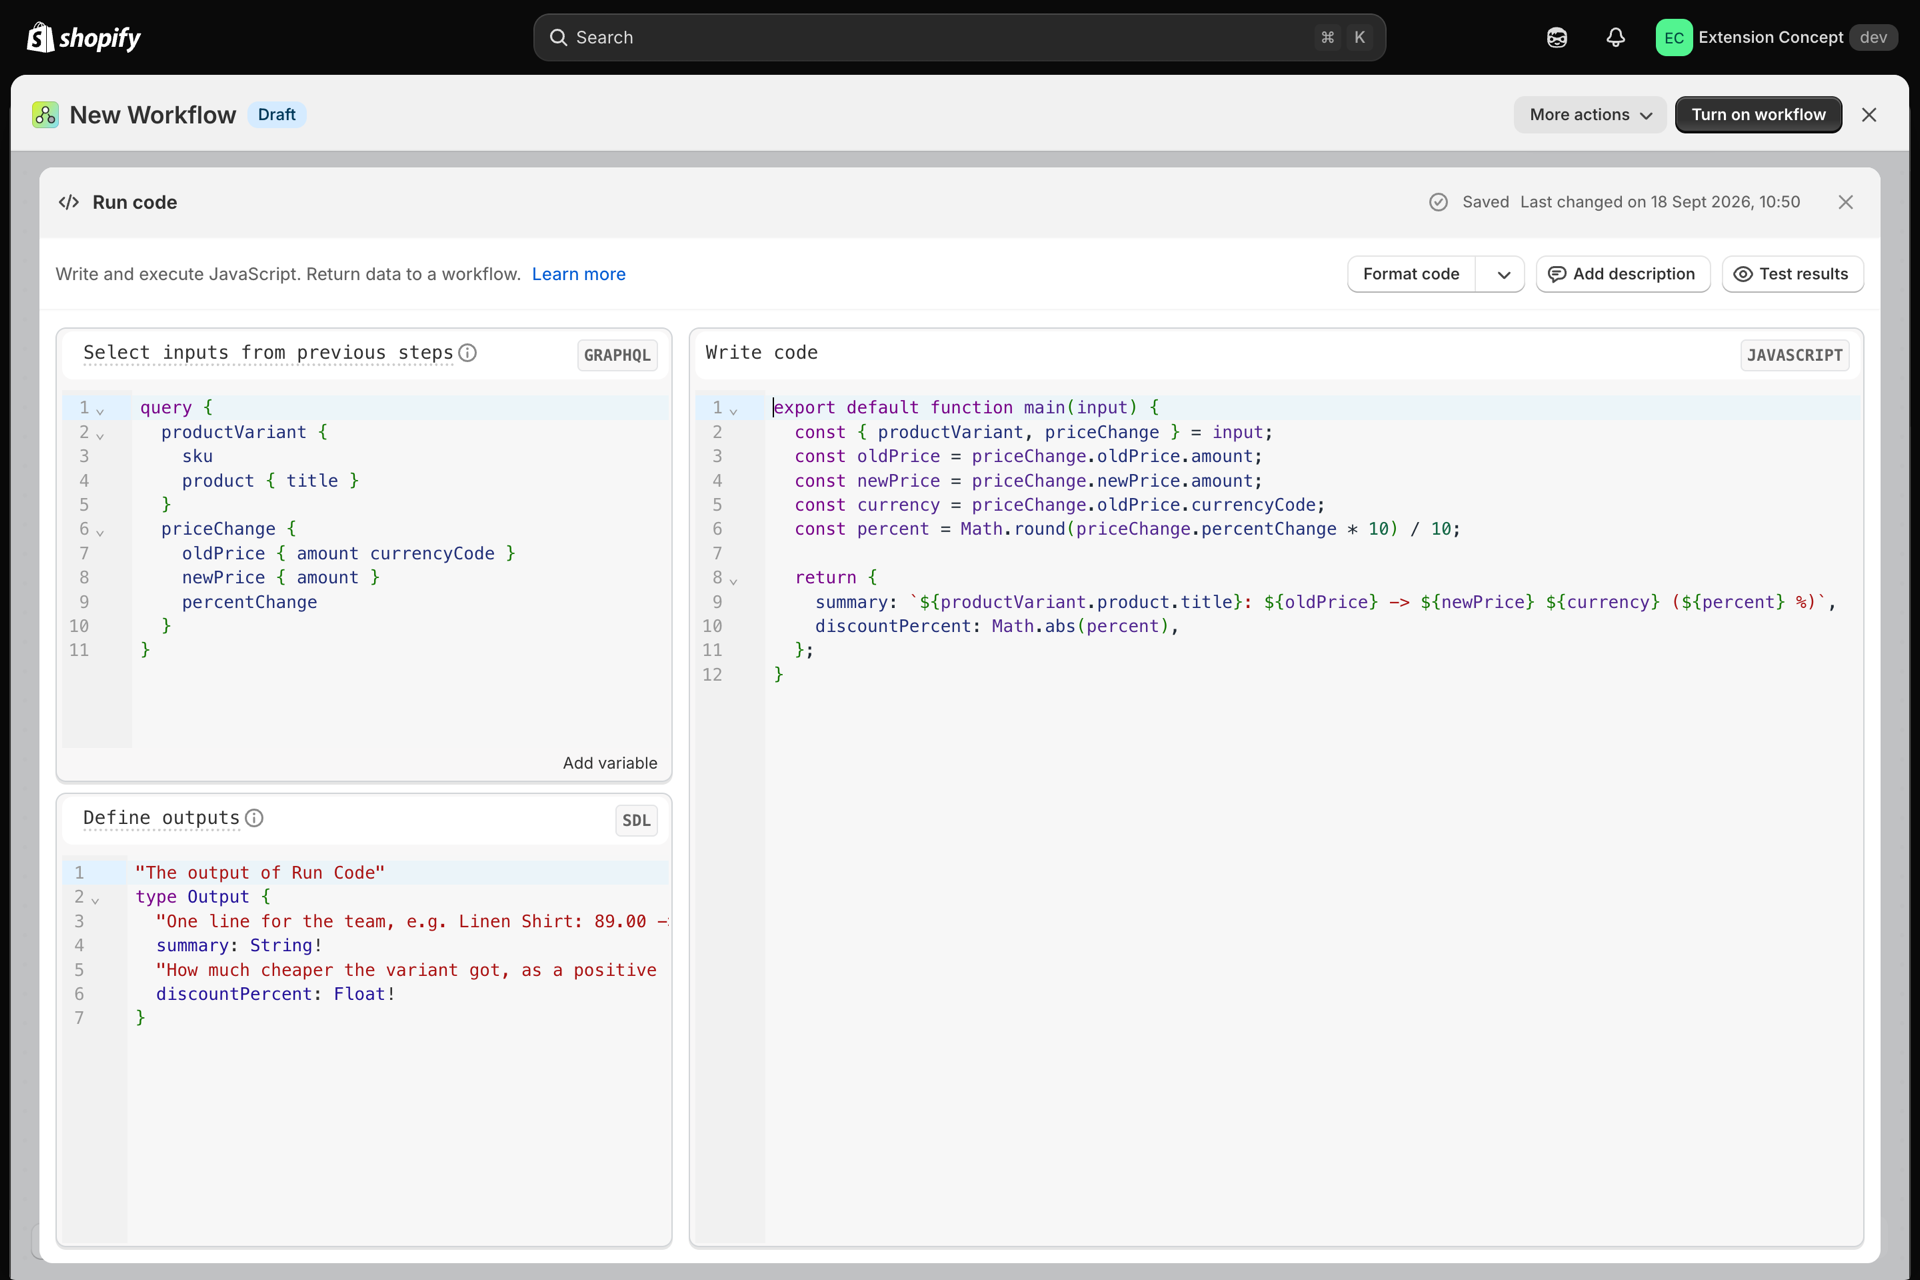Click the Extension Concept store name
Screen dimensions: 1920x1280
(x=1770, y=37)
